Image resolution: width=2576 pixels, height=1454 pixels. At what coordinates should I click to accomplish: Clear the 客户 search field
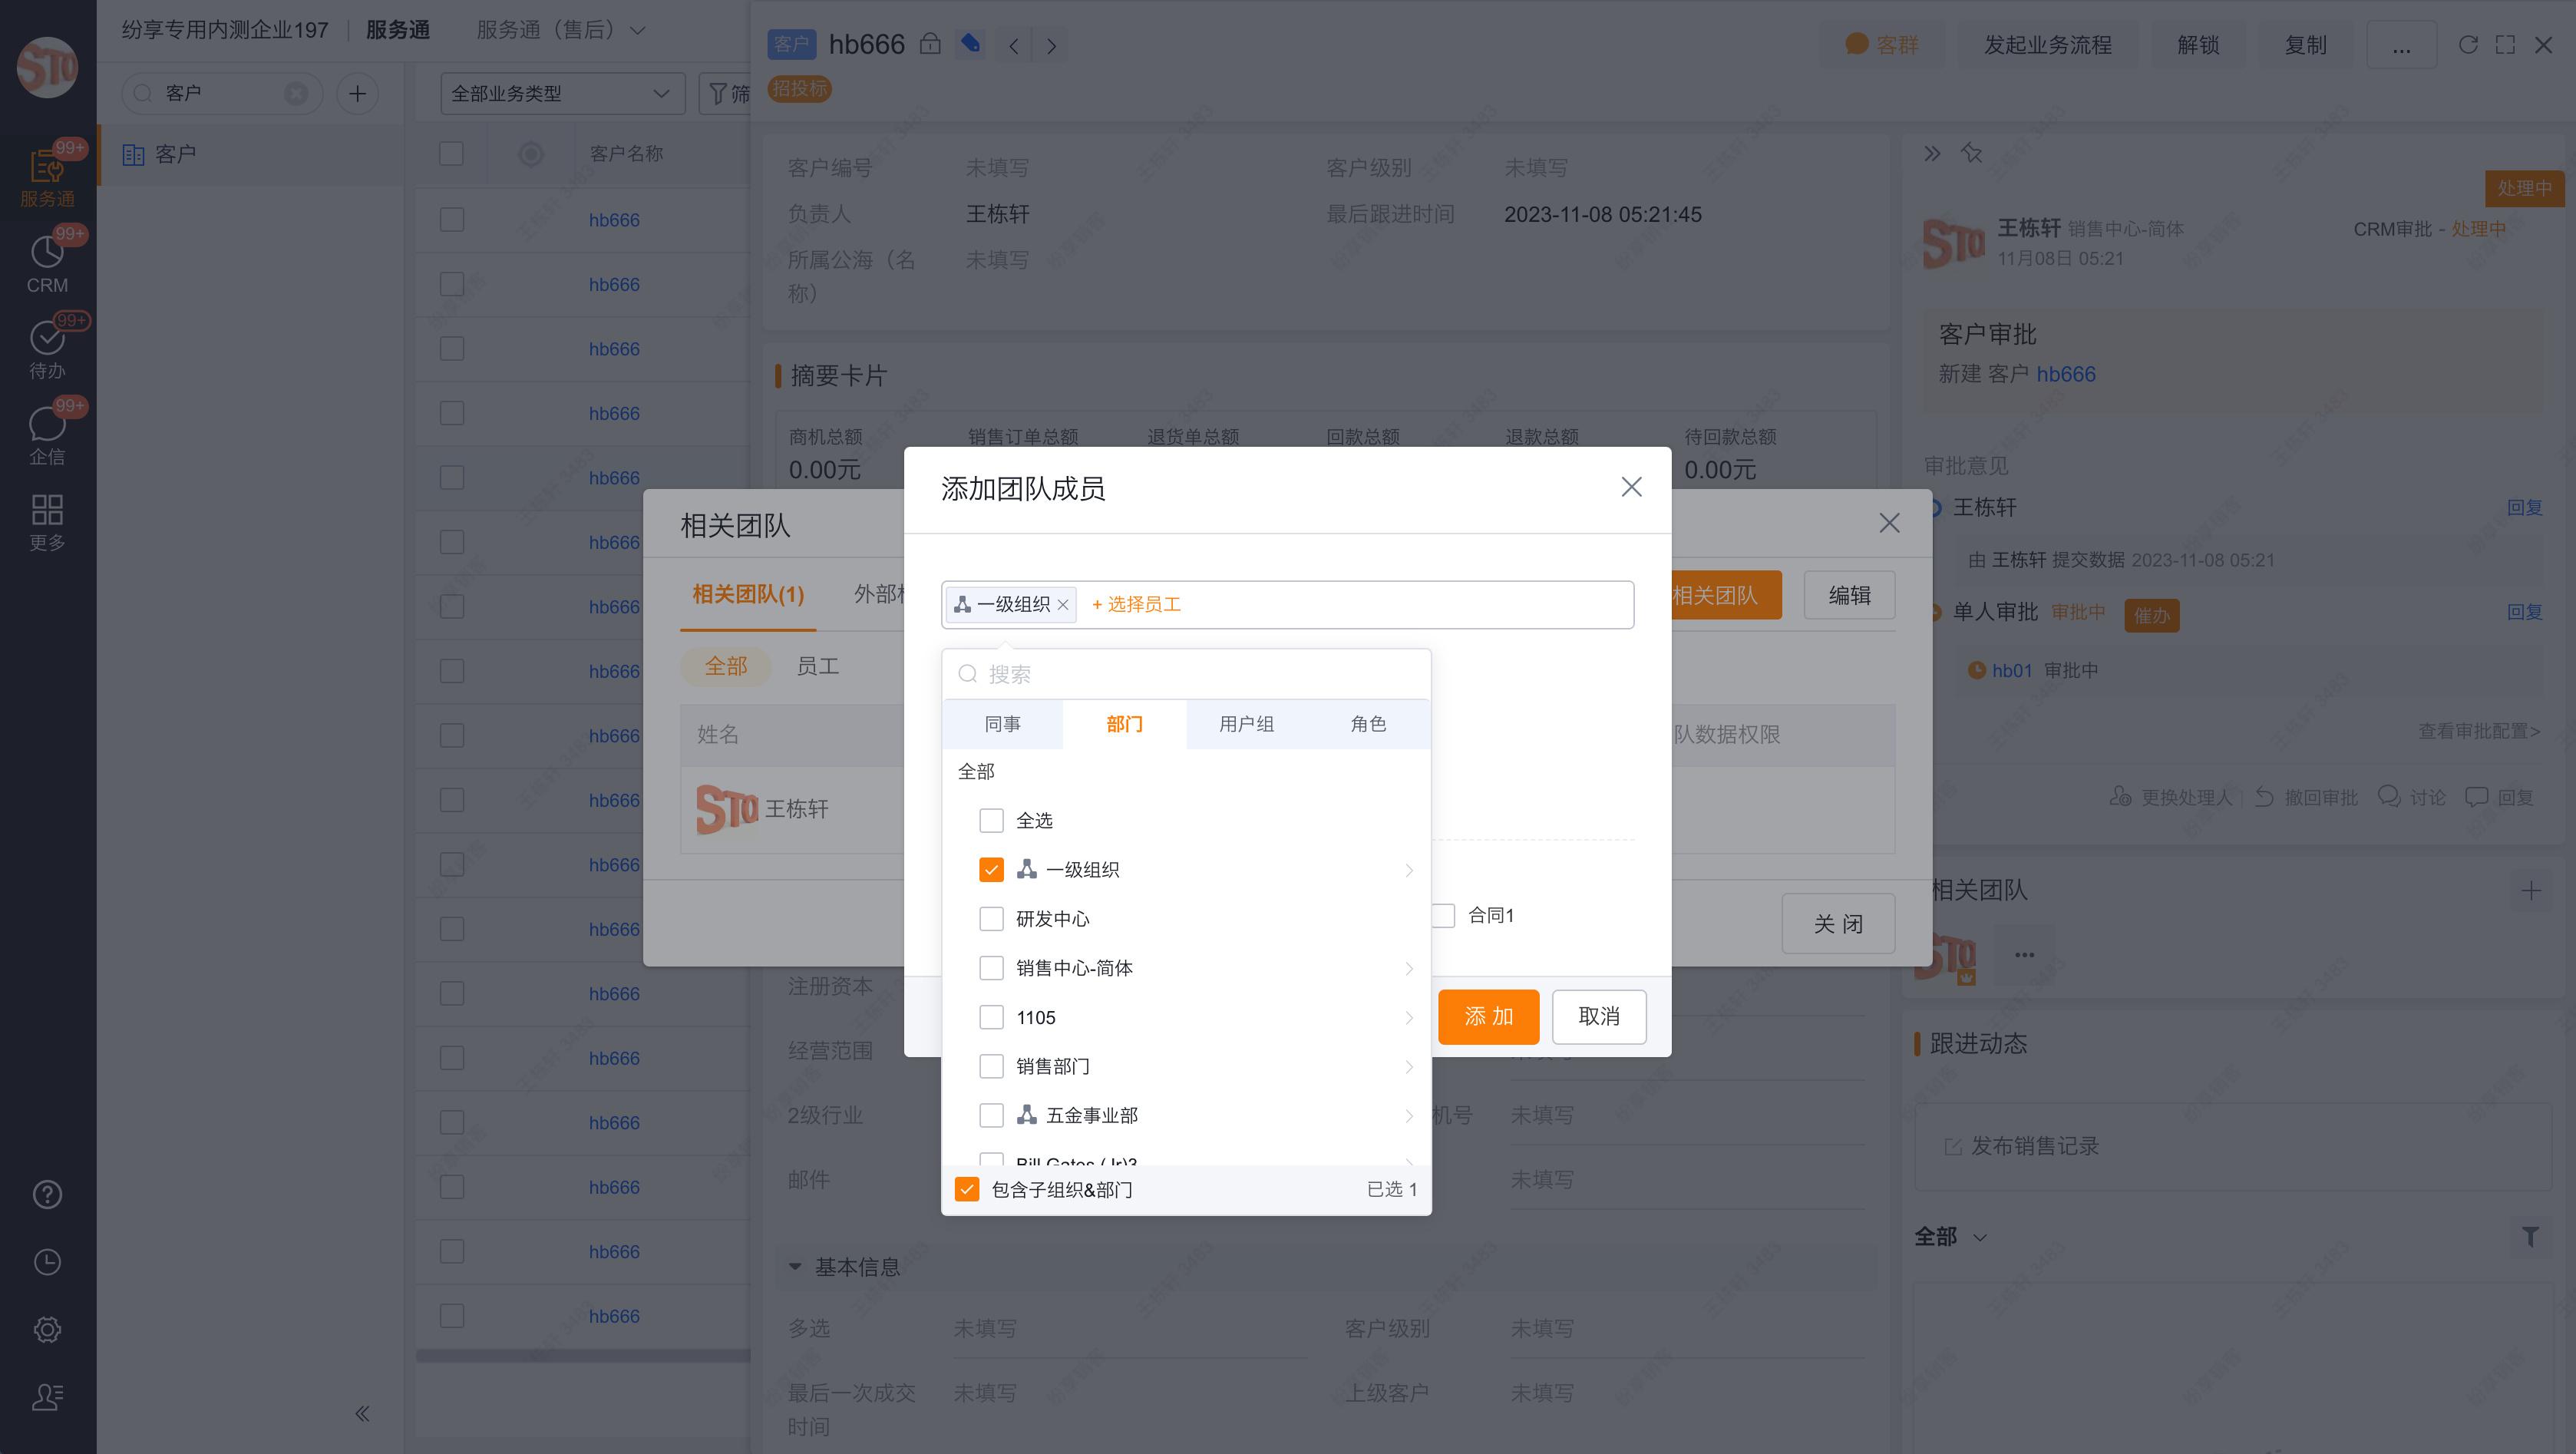[296, 93]
